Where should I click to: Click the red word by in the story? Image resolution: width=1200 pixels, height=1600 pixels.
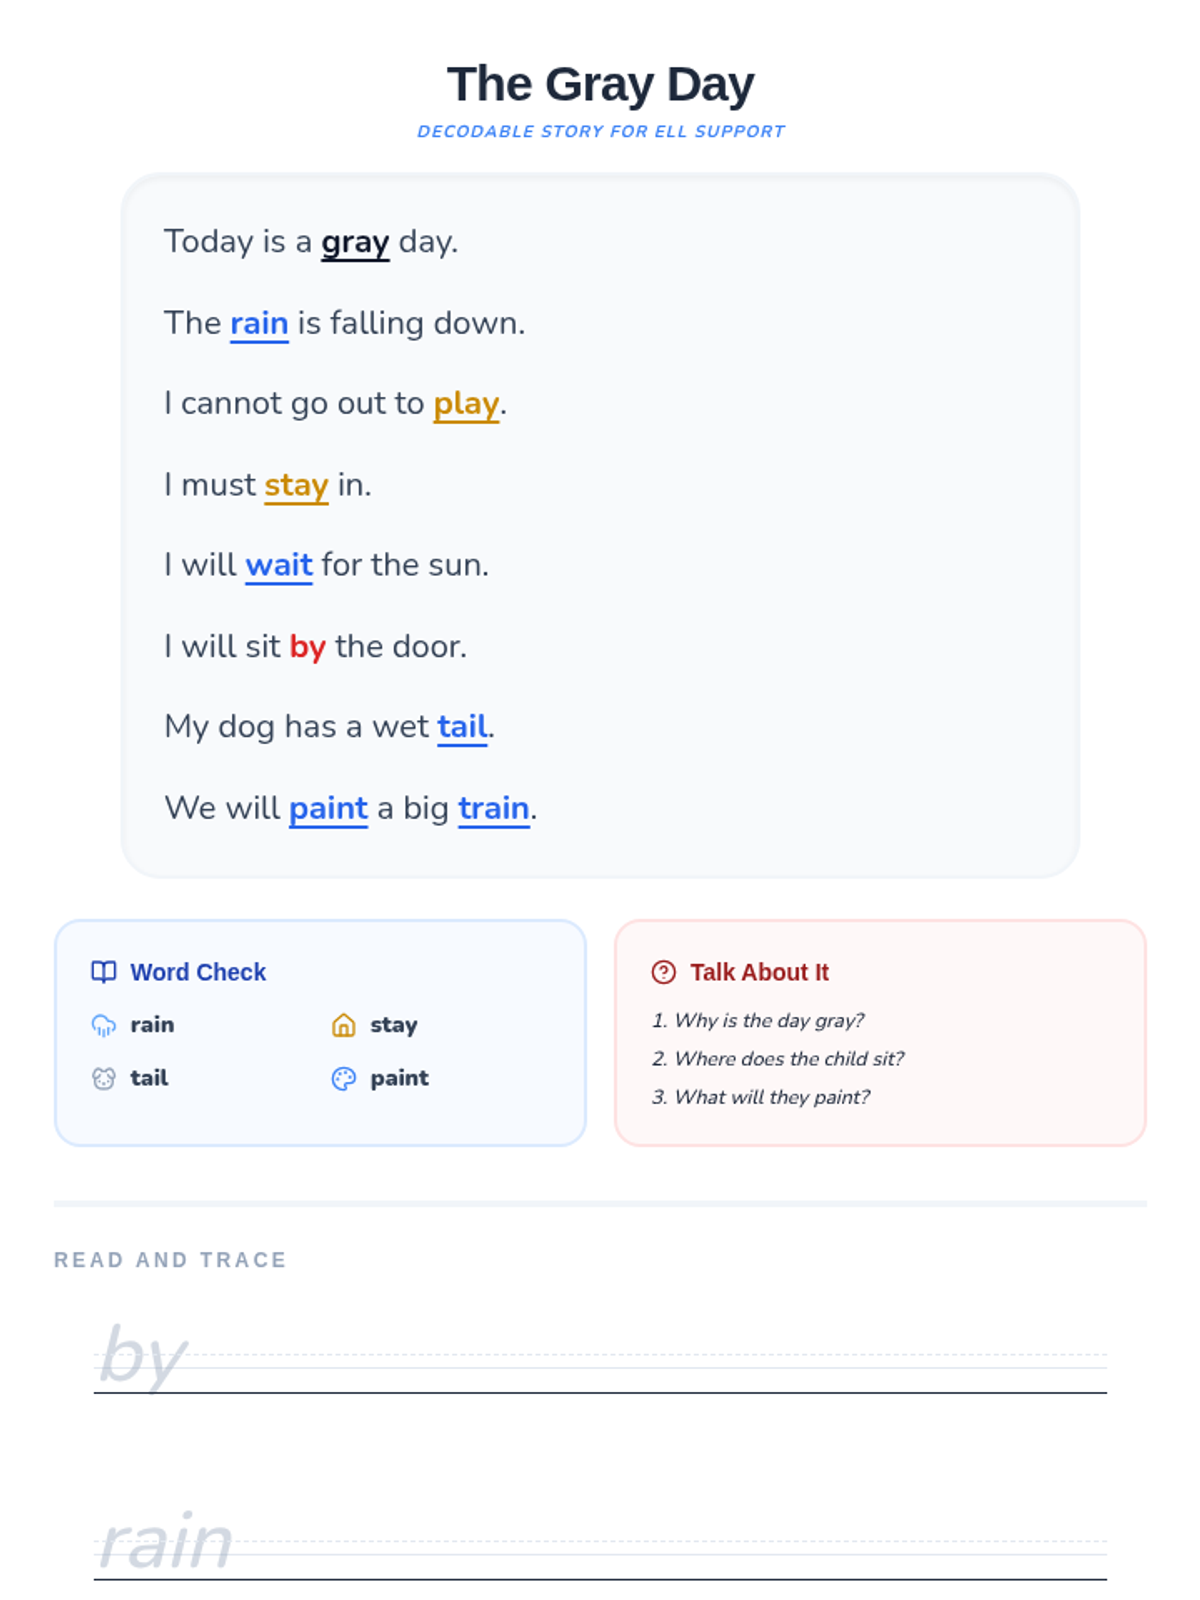pyautogui.click(x=308, y=647)
